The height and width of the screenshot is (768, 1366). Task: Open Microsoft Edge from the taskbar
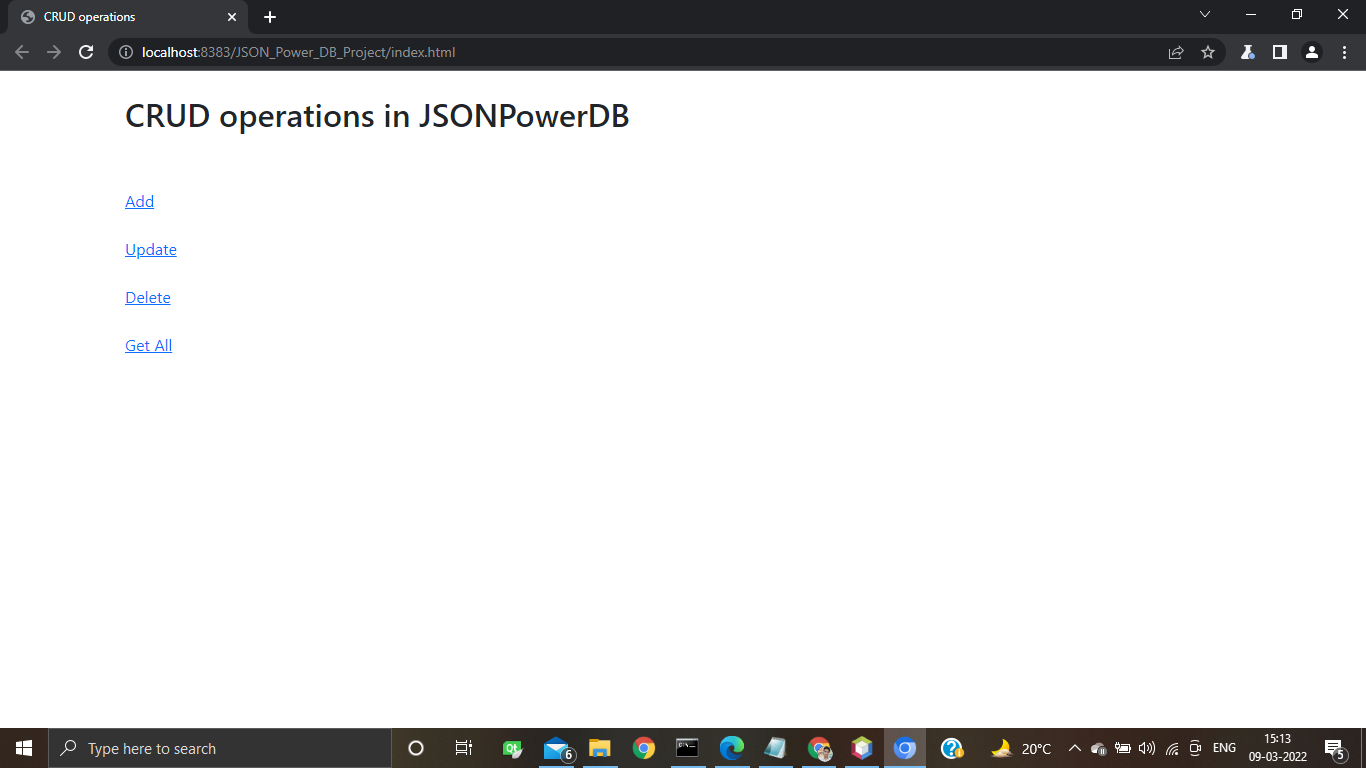coord(732,748)
